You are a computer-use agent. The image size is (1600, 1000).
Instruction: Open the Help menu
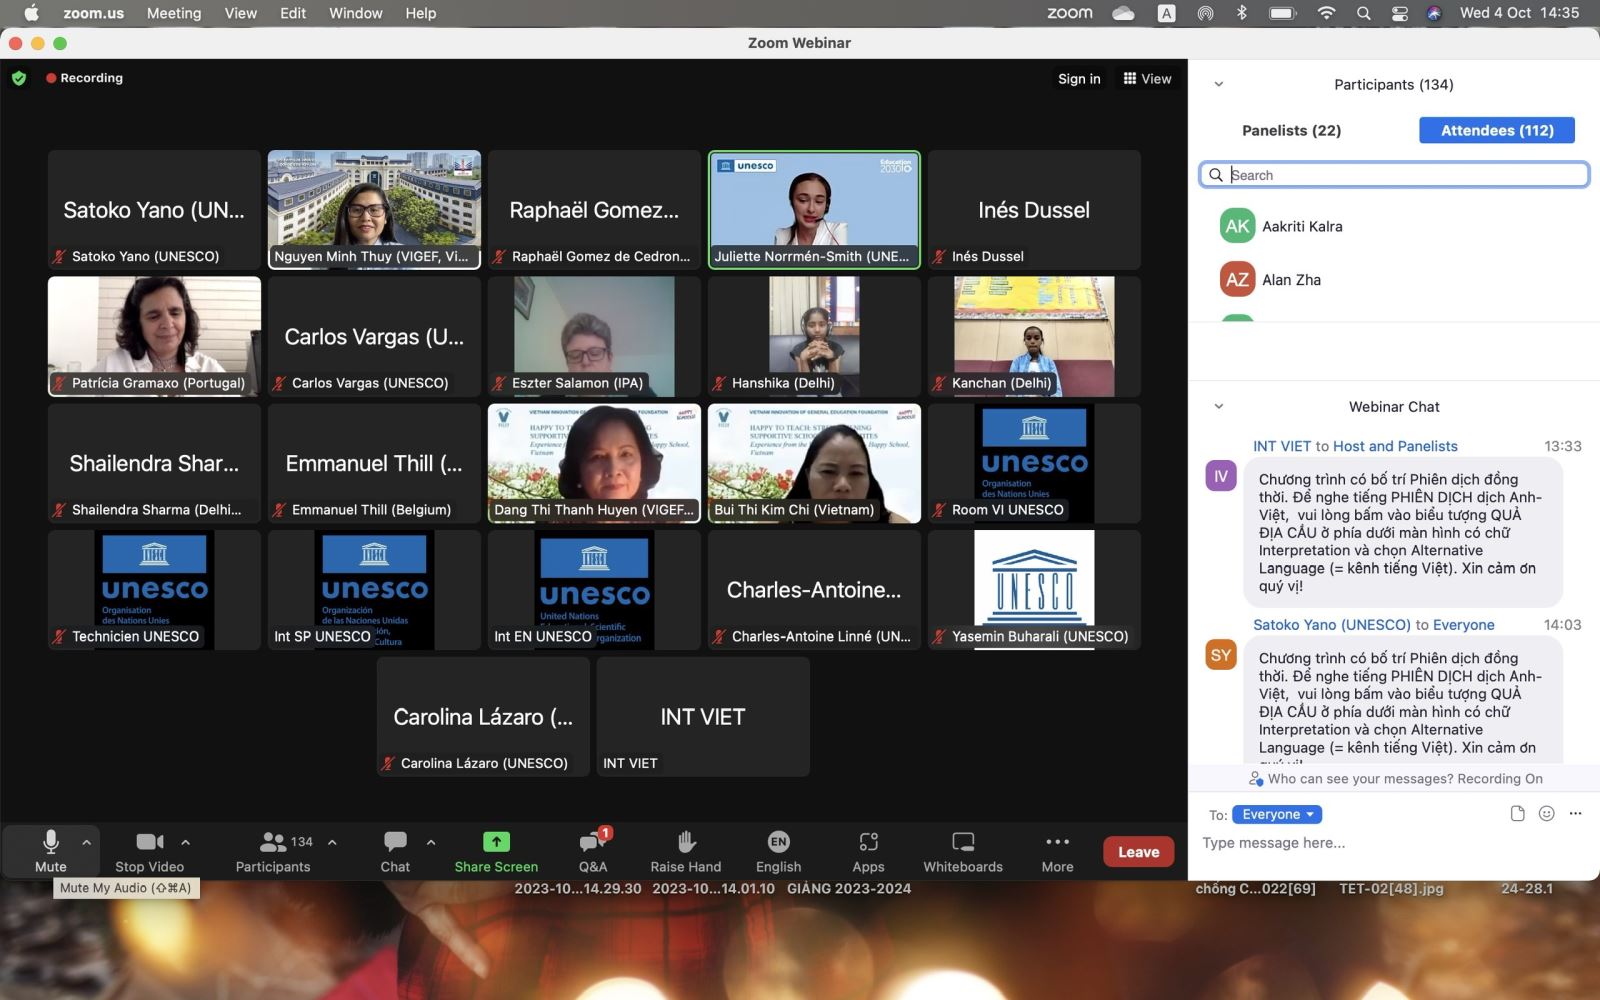tap(420, 13)
